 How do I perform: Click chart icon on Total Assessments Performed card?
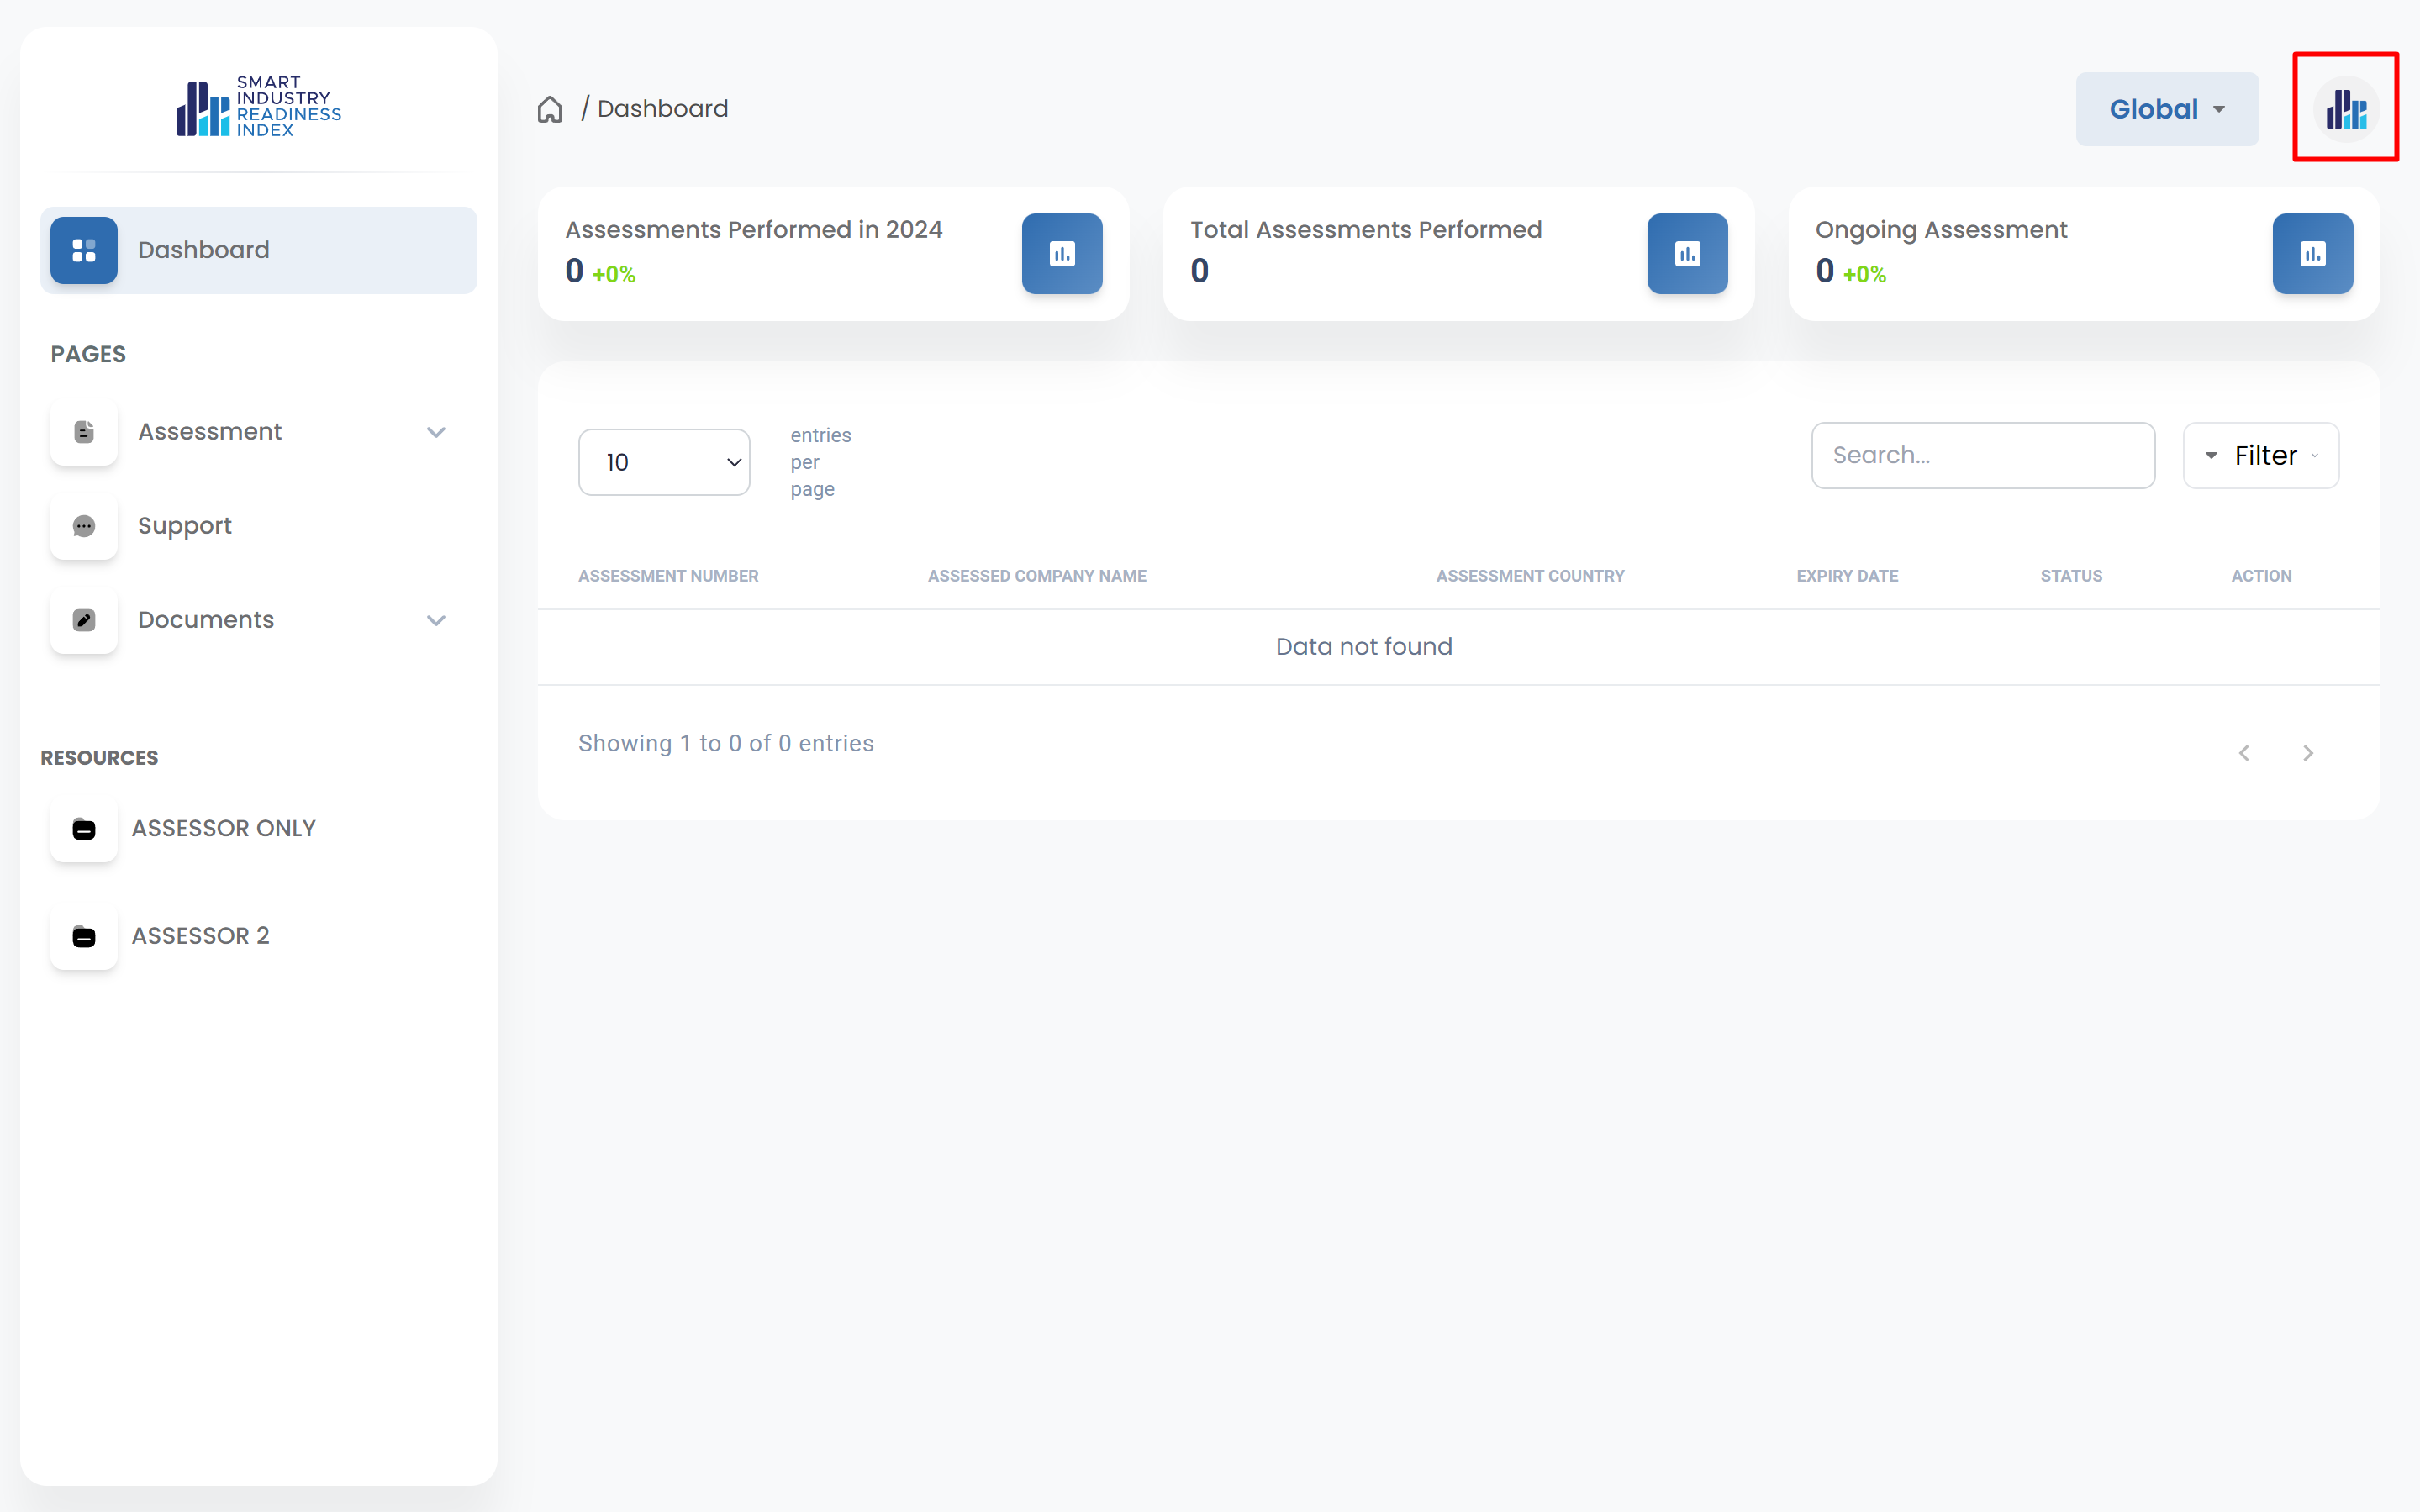pyautogui.click(x=1687, y=254)
